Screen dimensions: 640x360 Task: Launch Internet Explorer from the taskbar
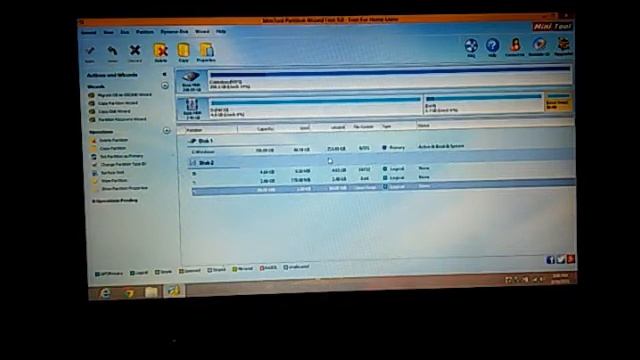coord(105,293)
